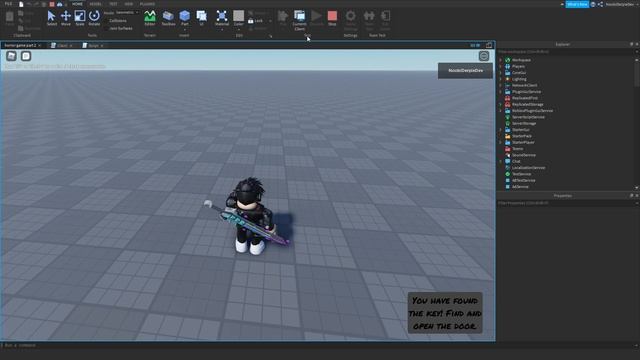Expand the CoreGui node
Screen dimensions: 640x360
[x=501, y=73]
